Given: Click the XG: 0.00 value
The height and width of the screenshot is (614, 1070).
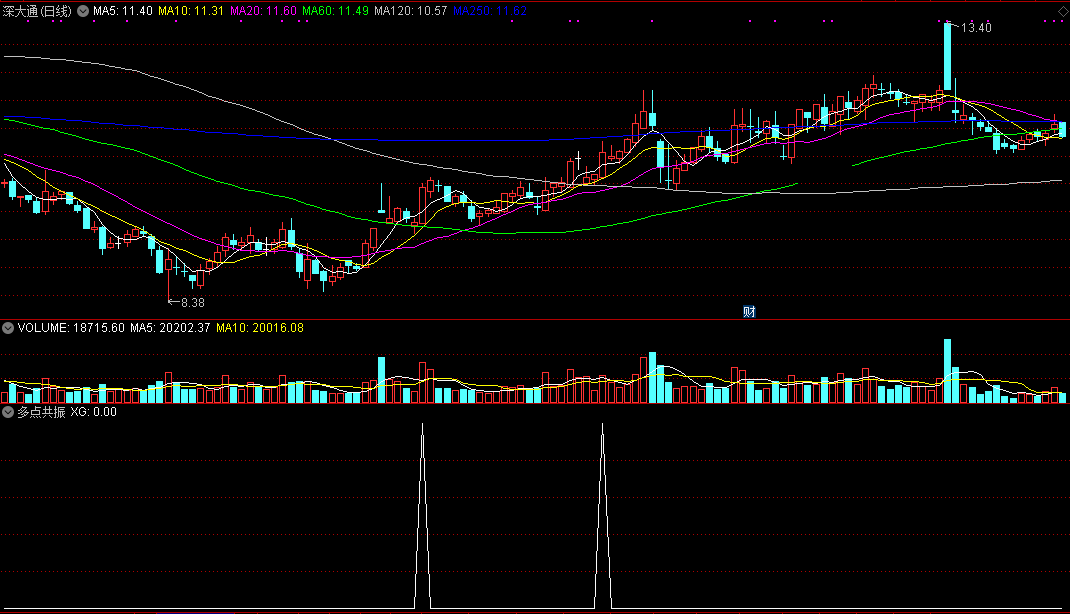Looking at the screenshot, I should coord(93,412).
